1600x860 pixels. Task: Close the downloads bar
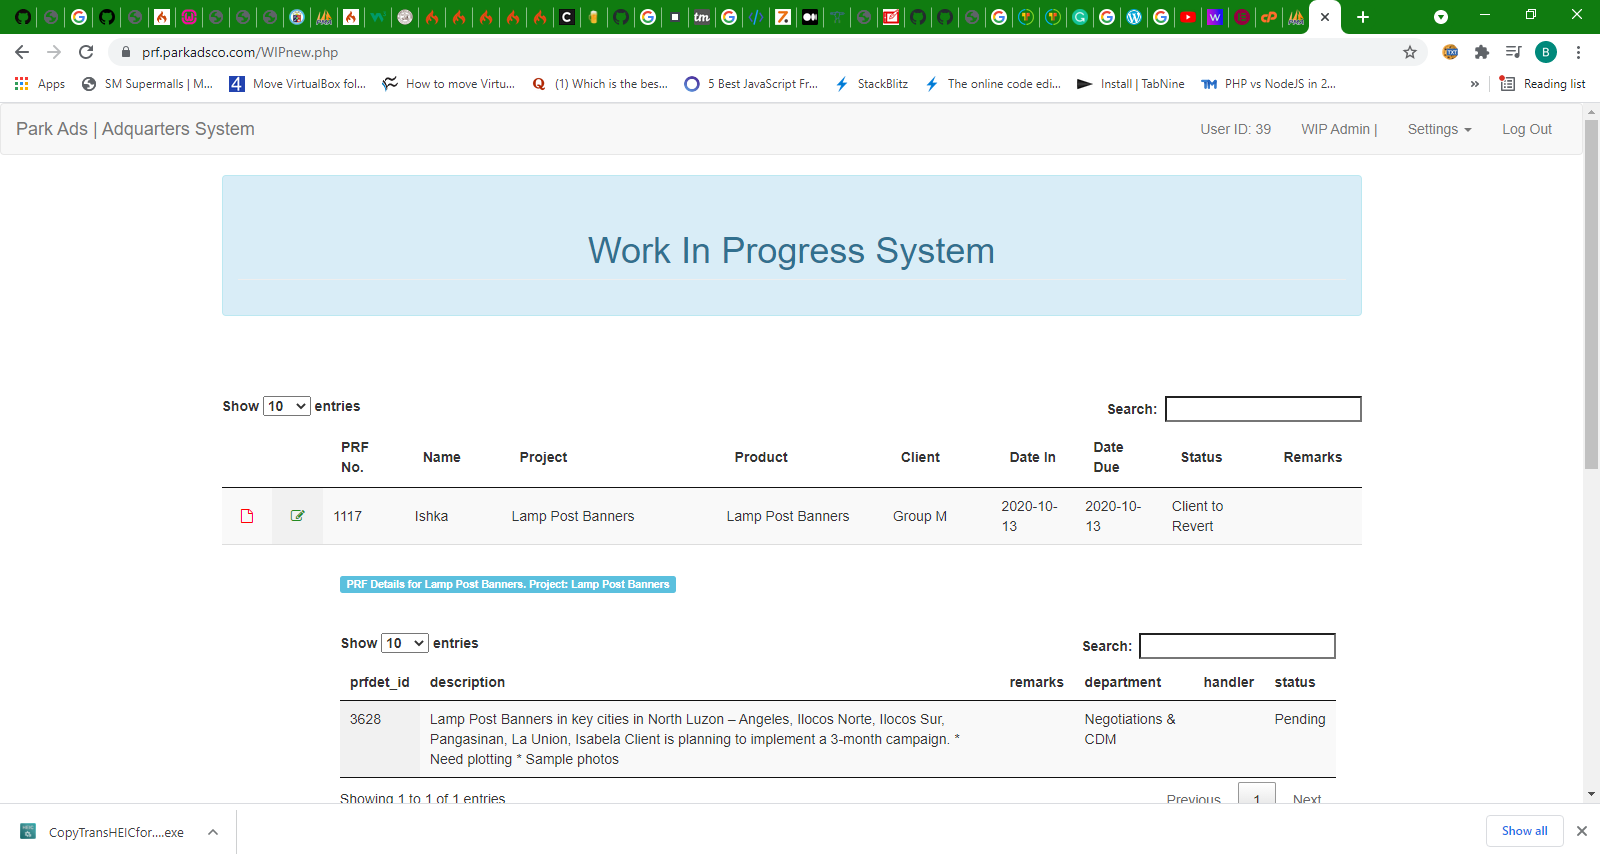[1582, 831]
